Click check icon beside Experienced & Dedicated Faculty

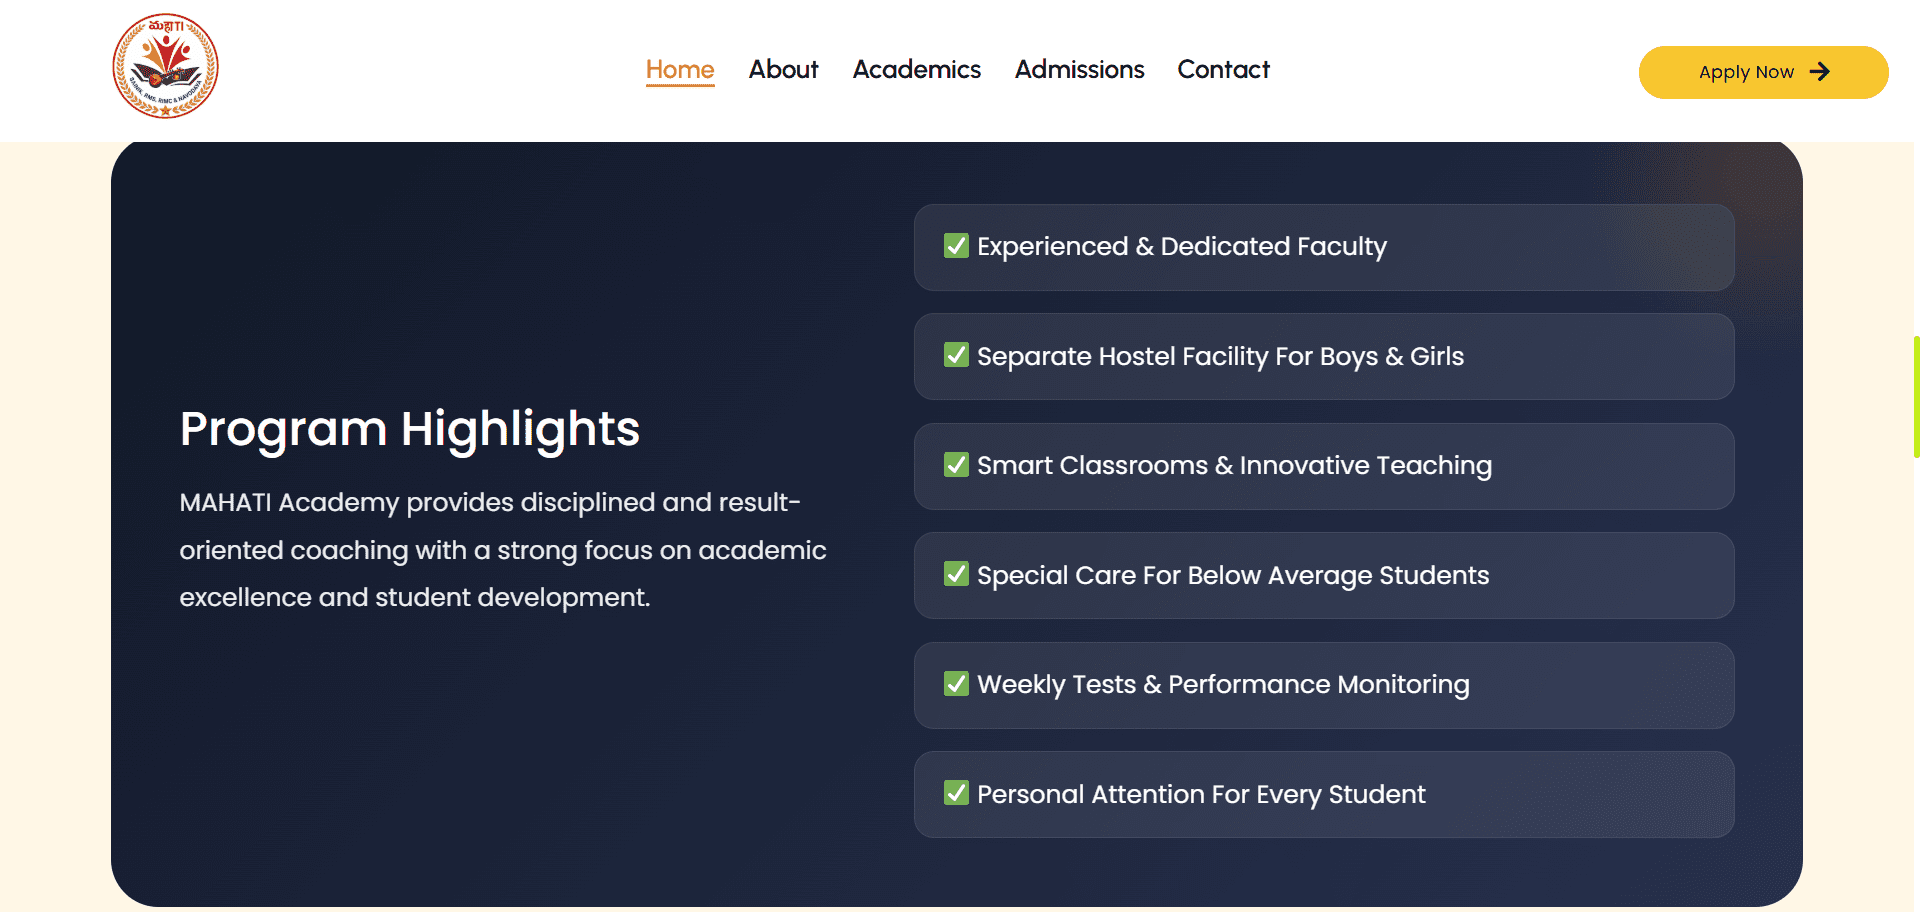(956, 246)
